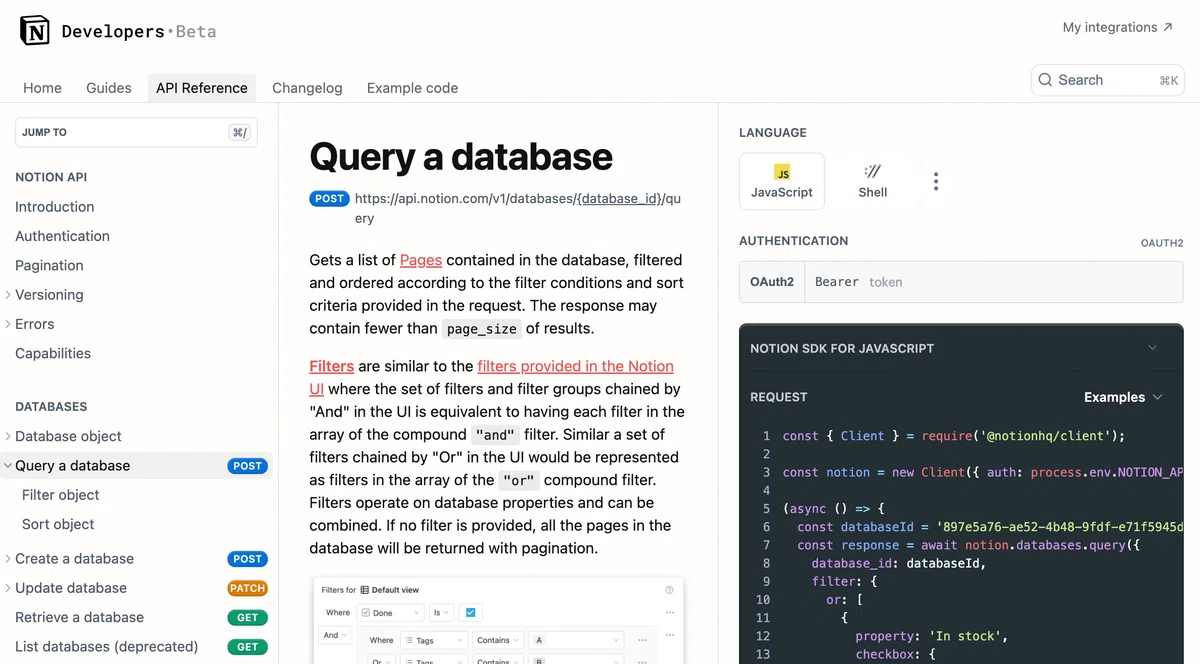Expand the Errors section
The width and height of the screenshot is (1200, 664).
[x=8, y=324]
